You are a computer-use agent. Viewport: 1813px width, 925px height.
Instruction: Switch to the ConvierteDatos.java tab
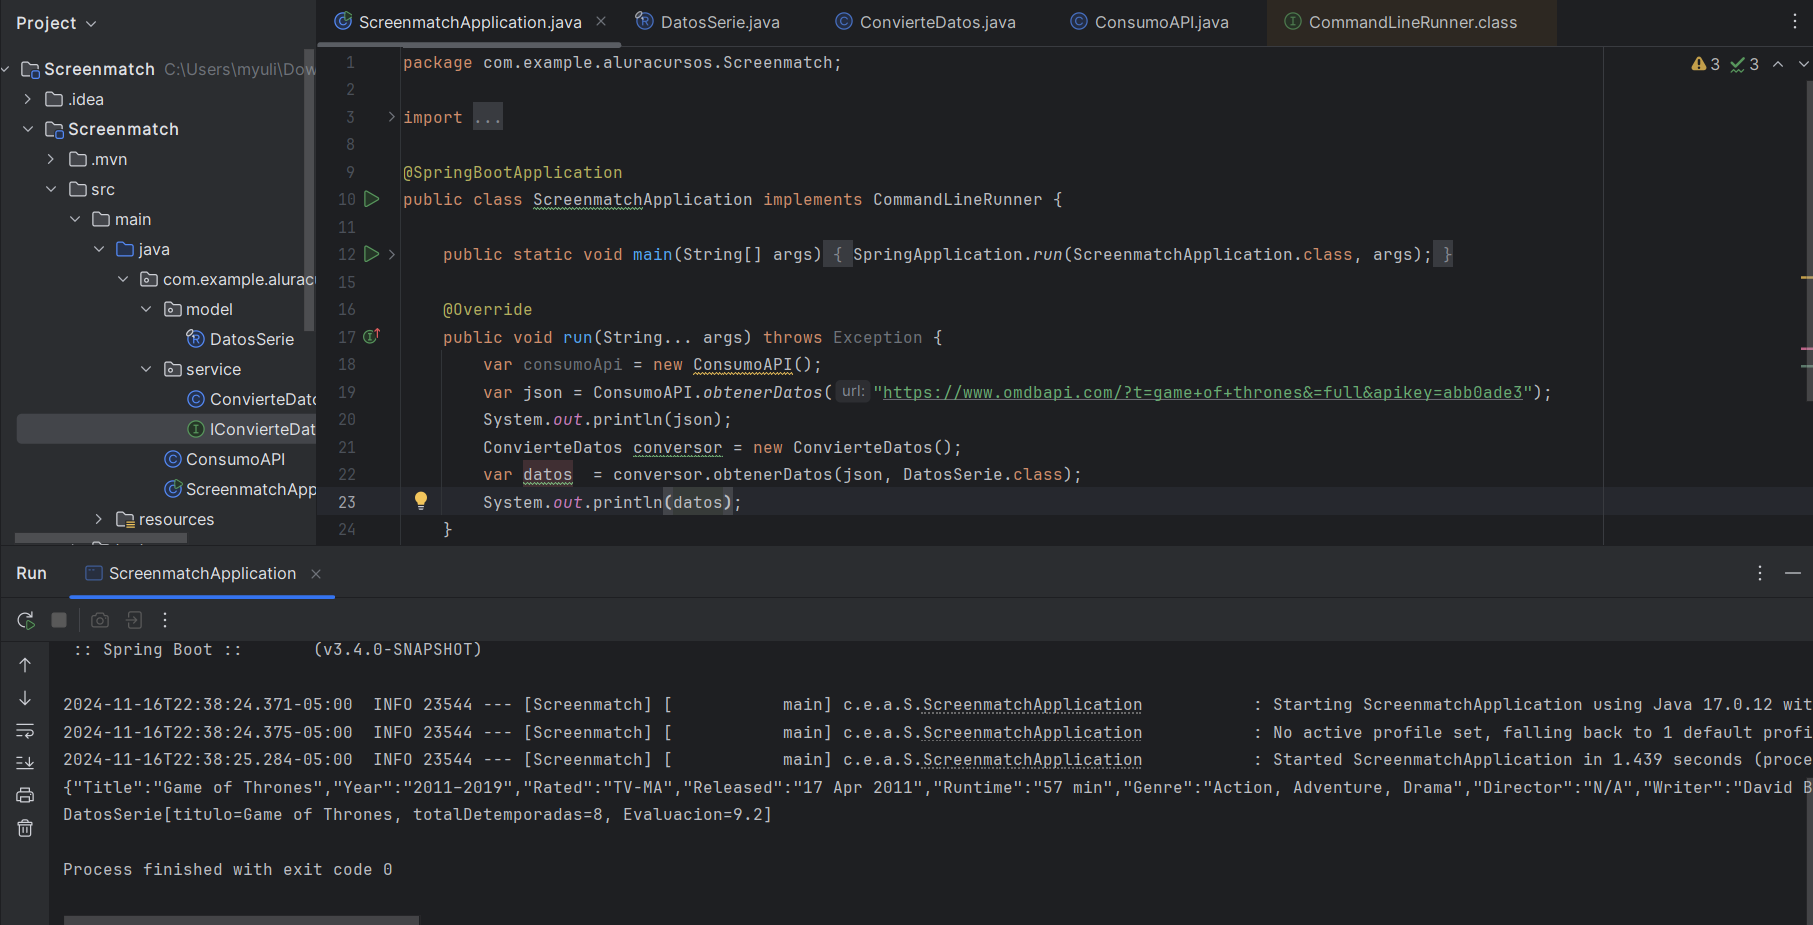(925, 22)
